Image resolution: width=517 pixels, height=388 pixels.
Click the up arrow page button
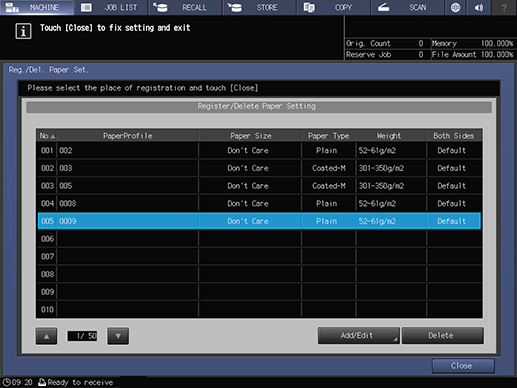click(46, 336)
